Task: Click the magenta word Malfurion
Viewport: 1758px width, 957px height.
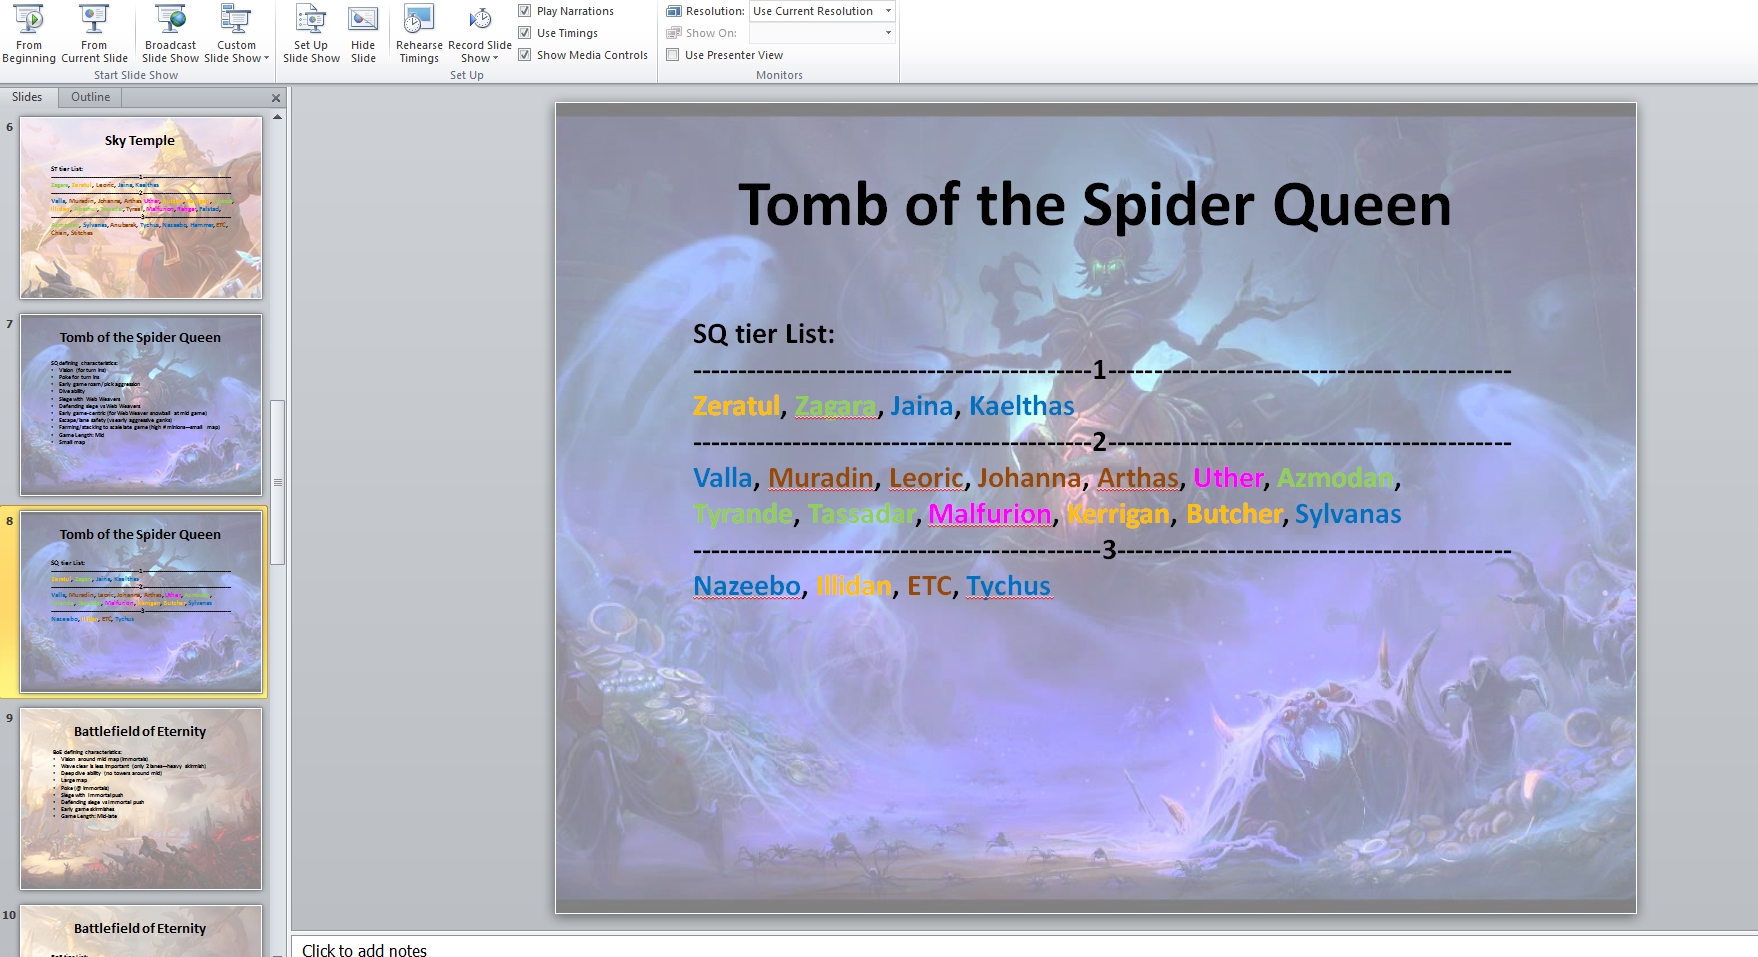Action: (x=990, y=514)
